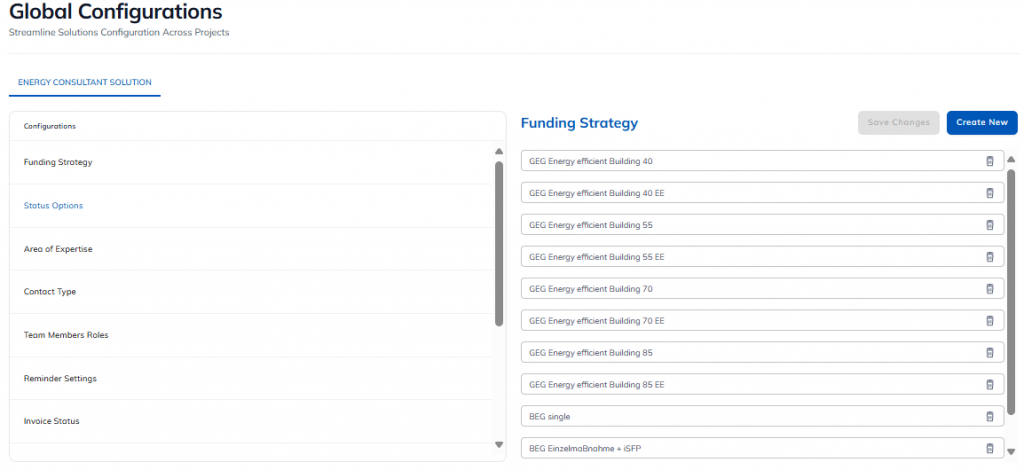Open Invoice Status configuration

click(51, 421)
